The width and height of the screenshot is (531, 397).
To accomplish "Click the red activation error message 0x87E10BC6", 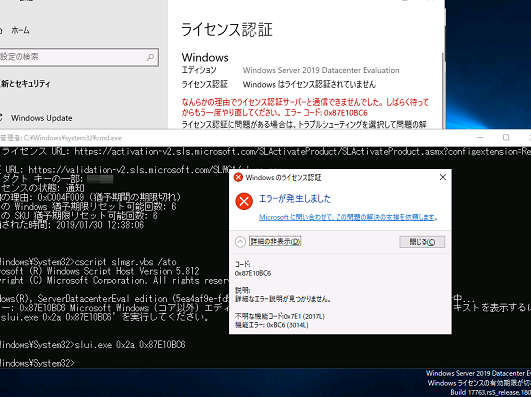I will click(x=305, y=107).
